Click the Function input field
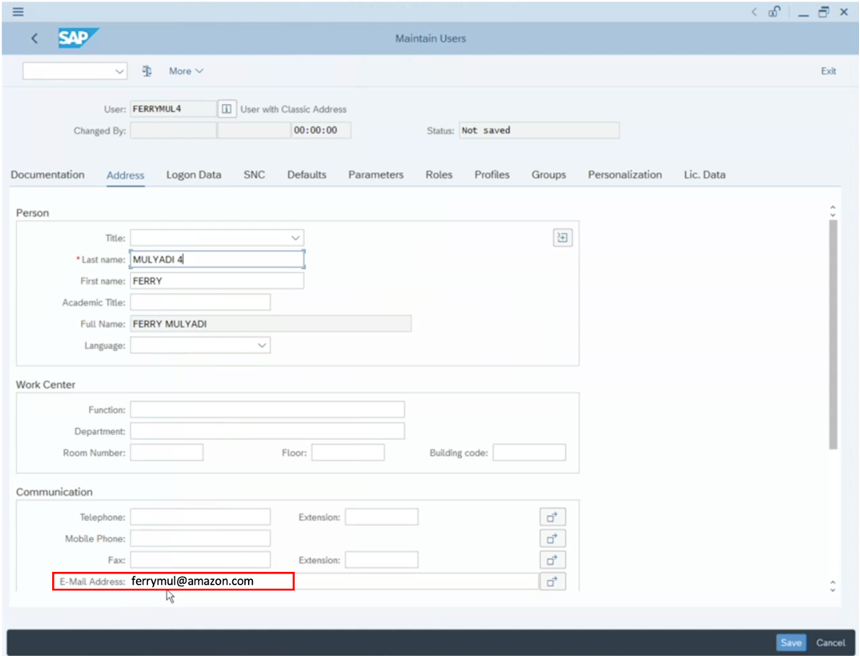 [268, 410]
